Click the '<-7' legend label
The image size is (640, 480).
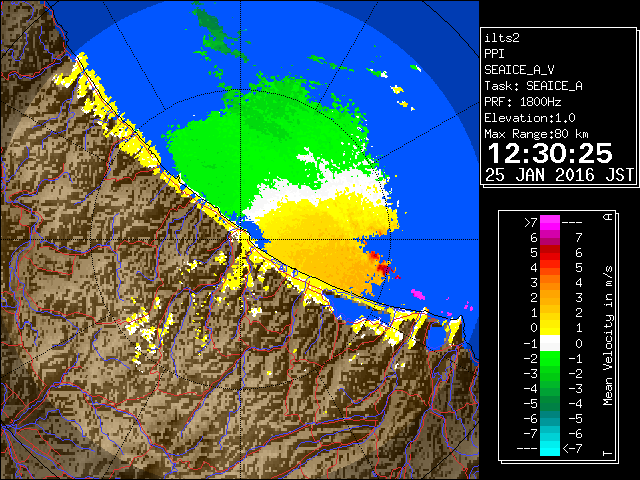[572, 449]
